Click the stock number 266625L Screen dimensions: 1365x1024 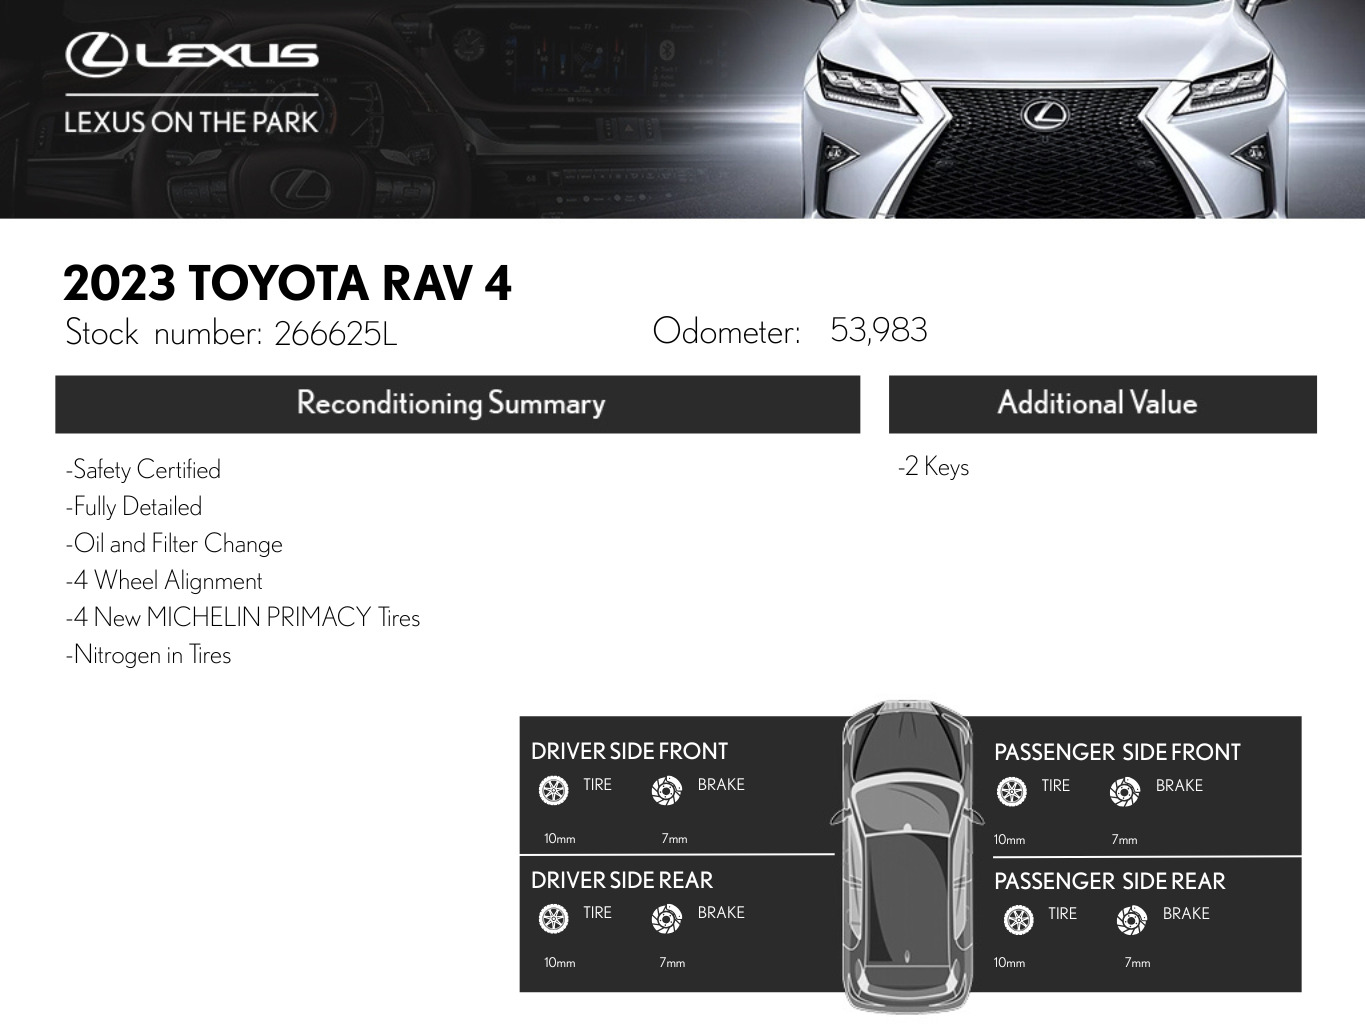tap(335, 333)
